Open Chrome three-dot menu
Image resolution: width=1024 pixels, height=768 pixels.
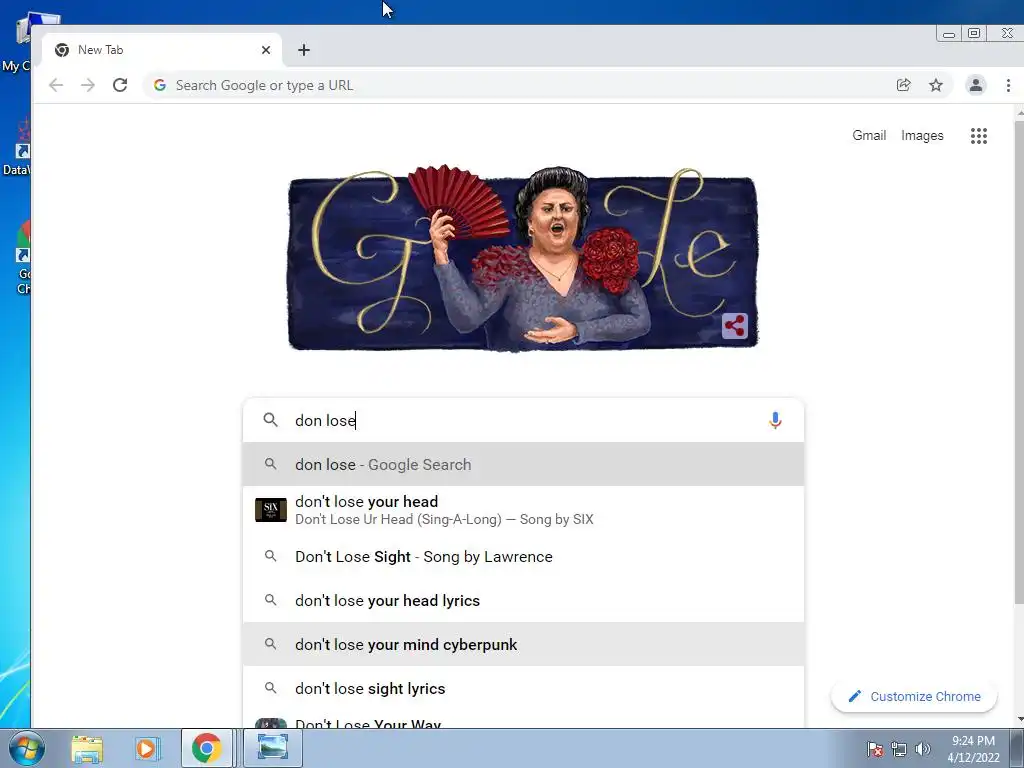point(1008,85)
